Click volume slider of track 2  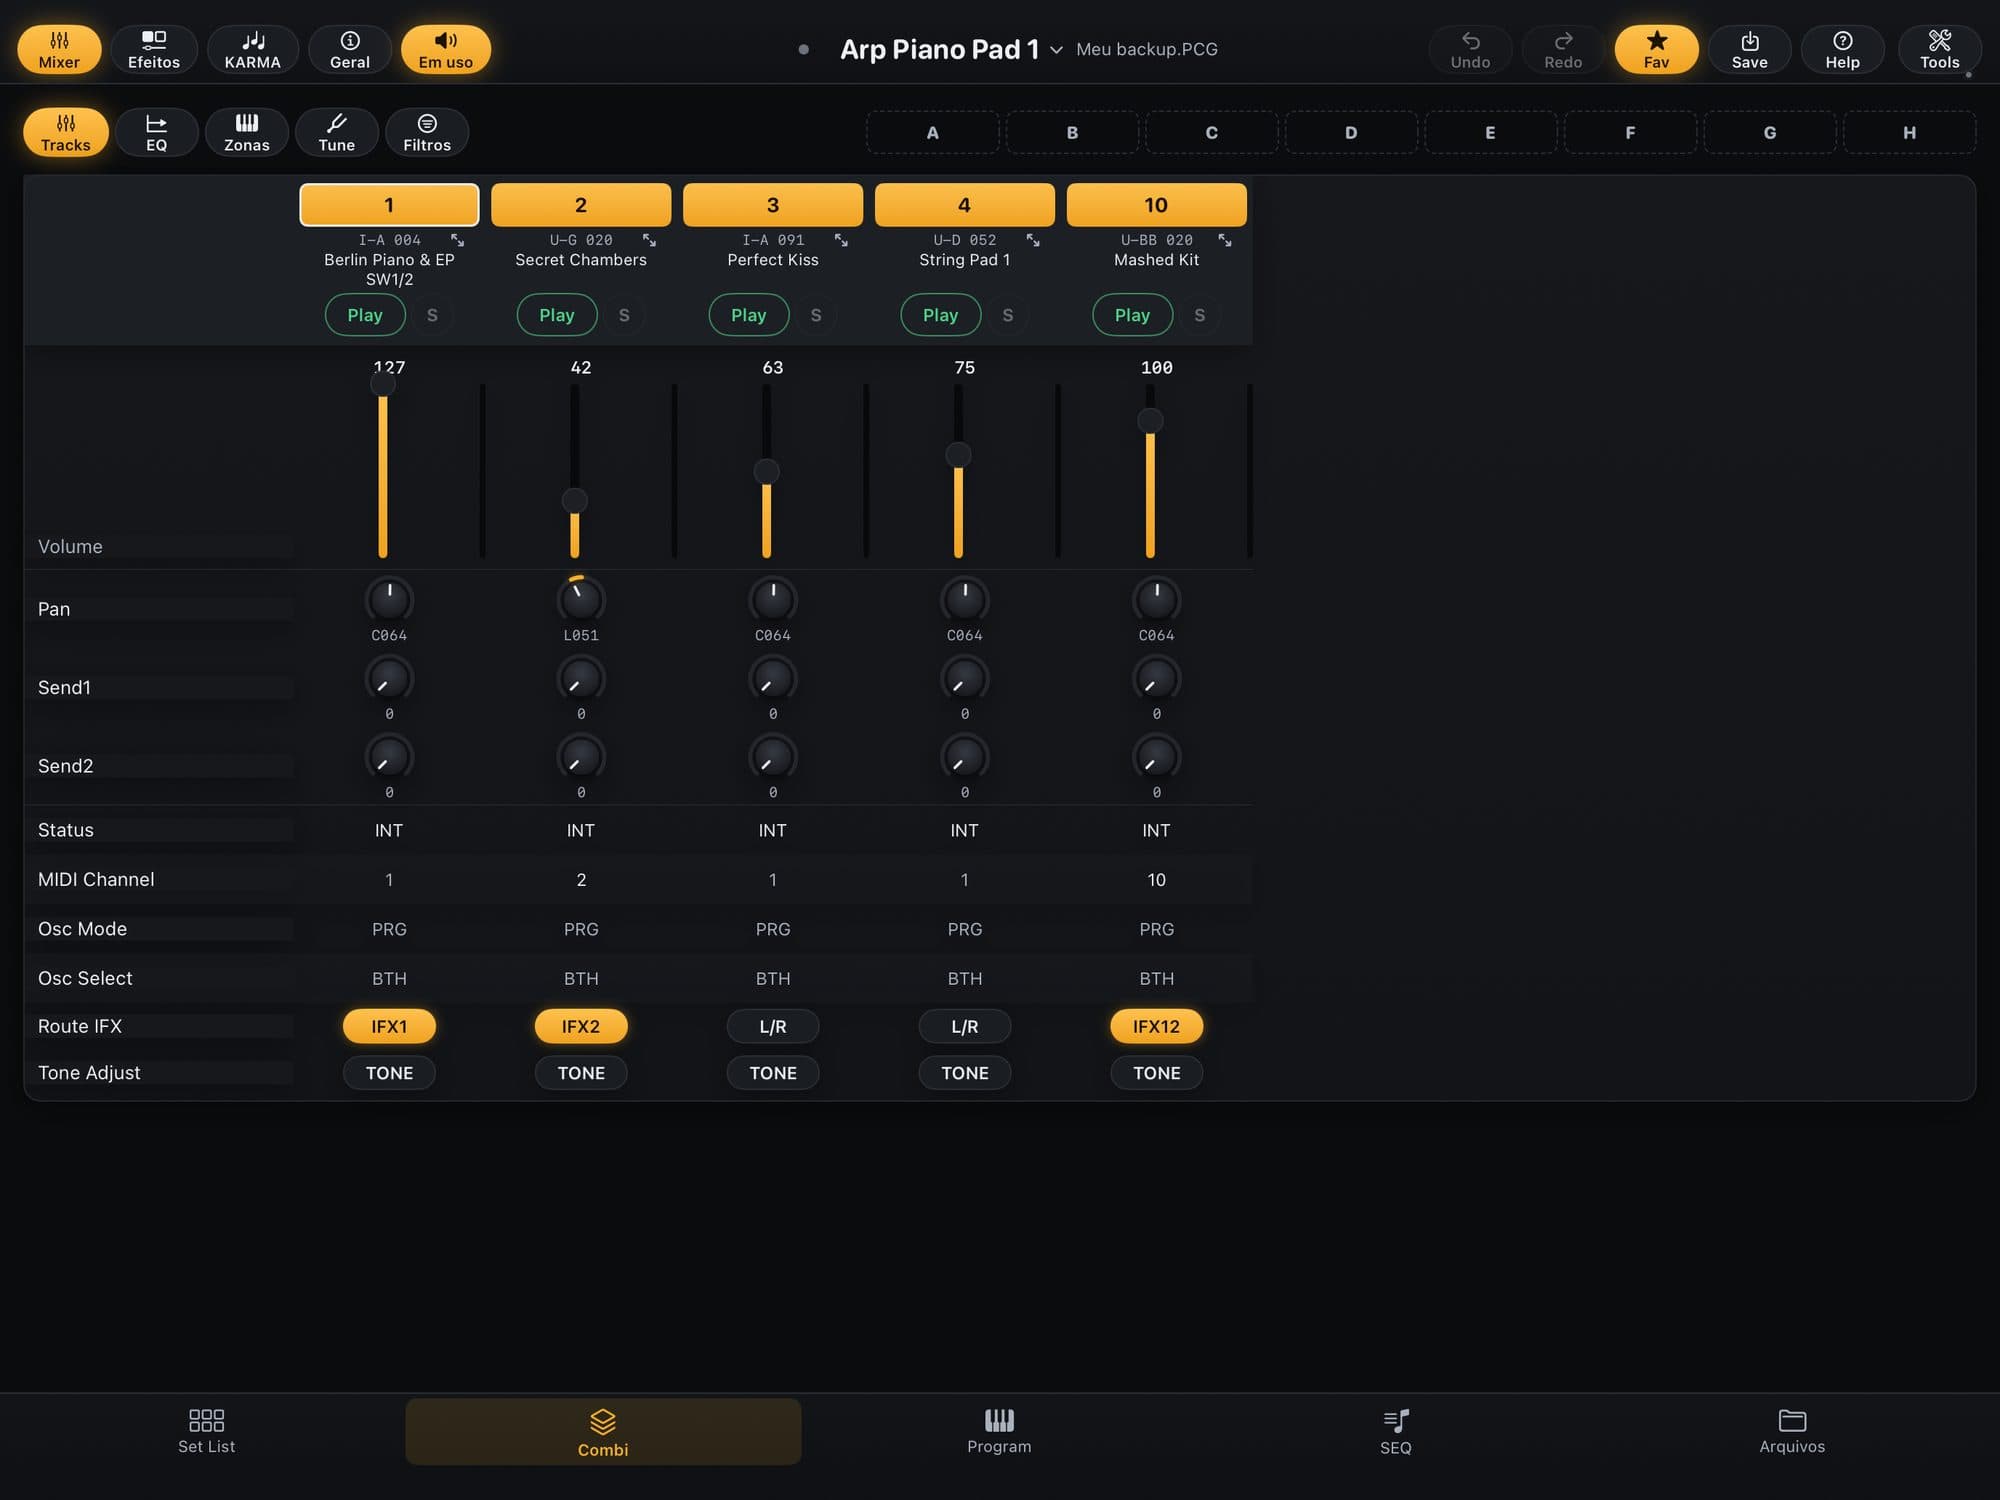575,470
